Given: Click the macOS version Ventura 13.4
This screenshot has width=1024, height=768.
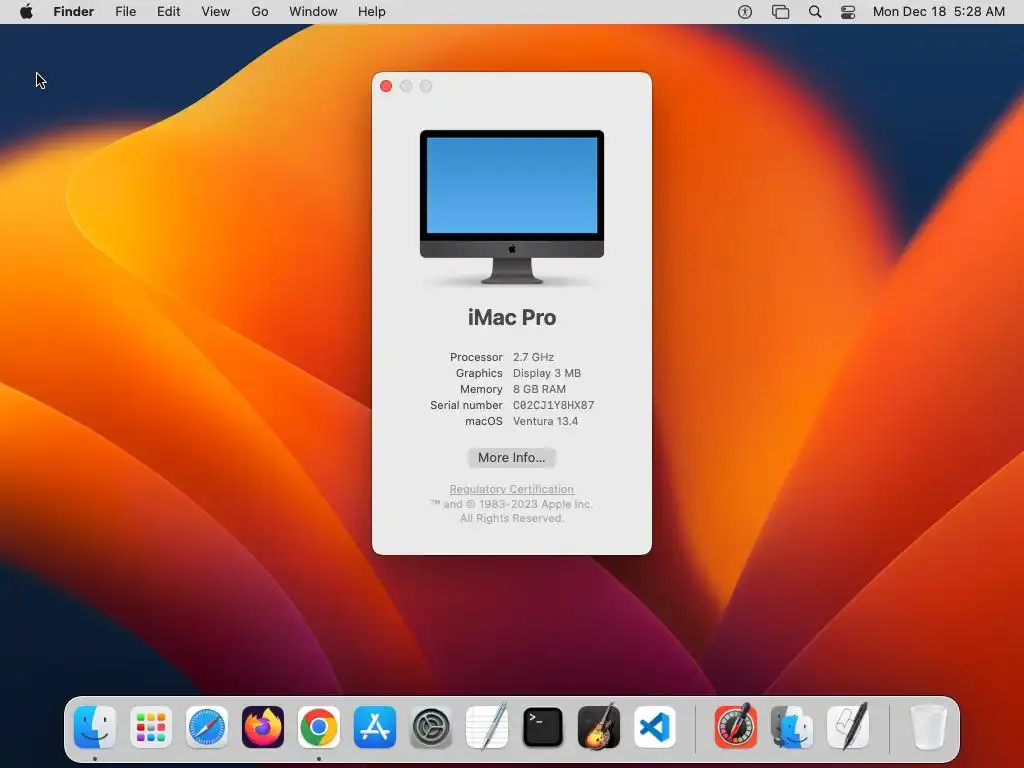Looking at the screenshot, I should (x=545, y=421).
